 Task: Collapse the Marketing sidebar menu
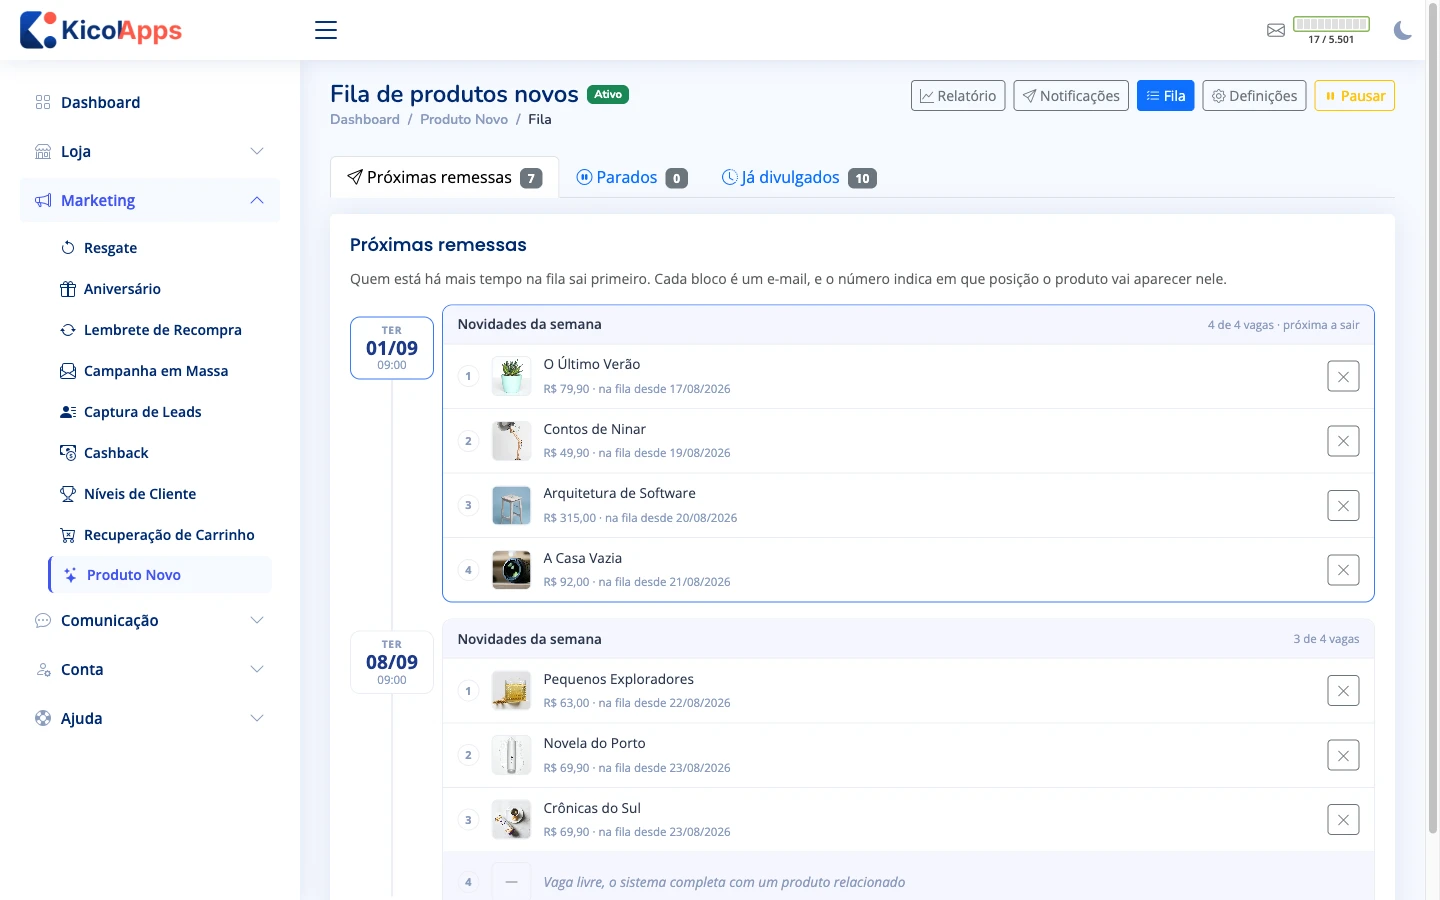click(150, 200)
